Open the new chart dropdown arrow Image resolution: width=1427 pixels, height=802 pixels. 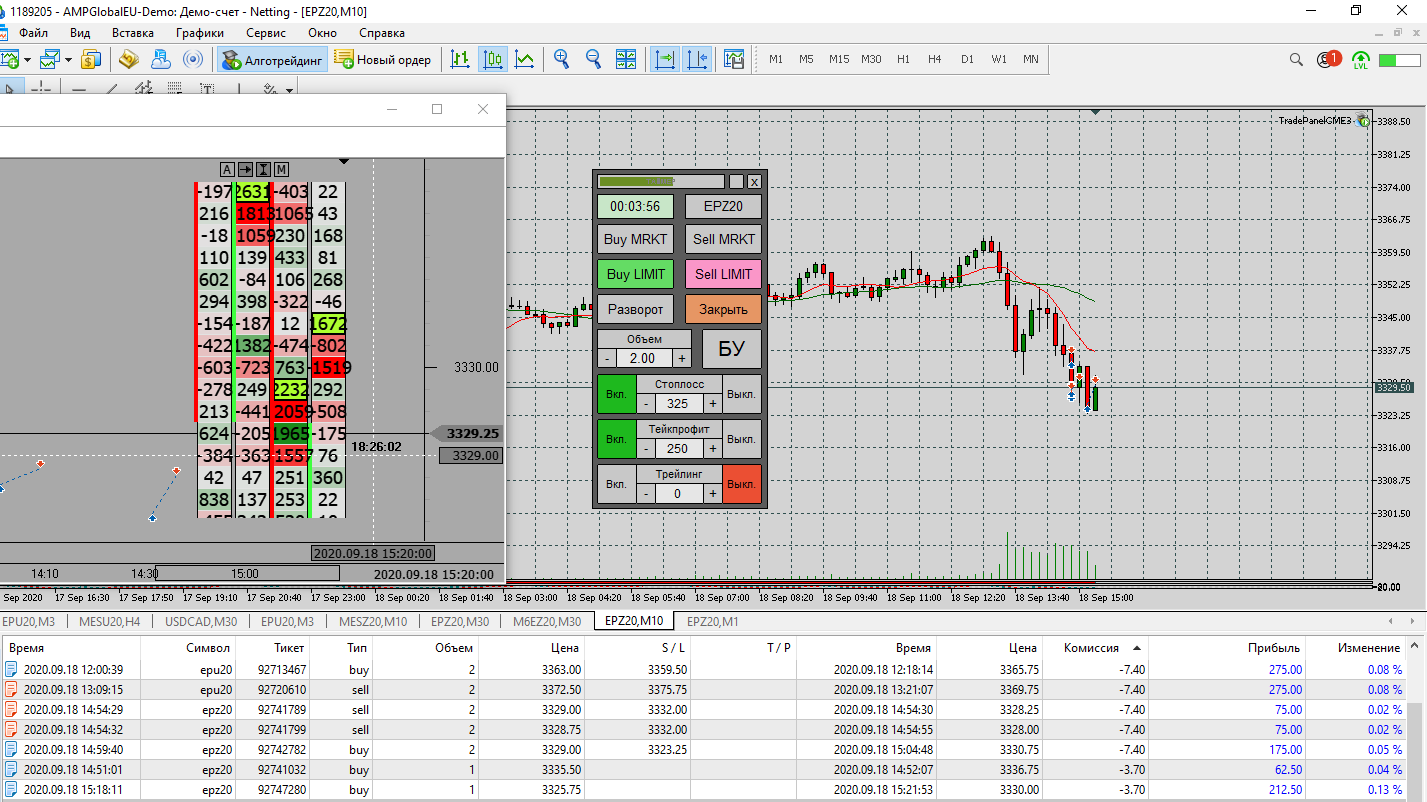pyautogui.click(x=27, y=60)
